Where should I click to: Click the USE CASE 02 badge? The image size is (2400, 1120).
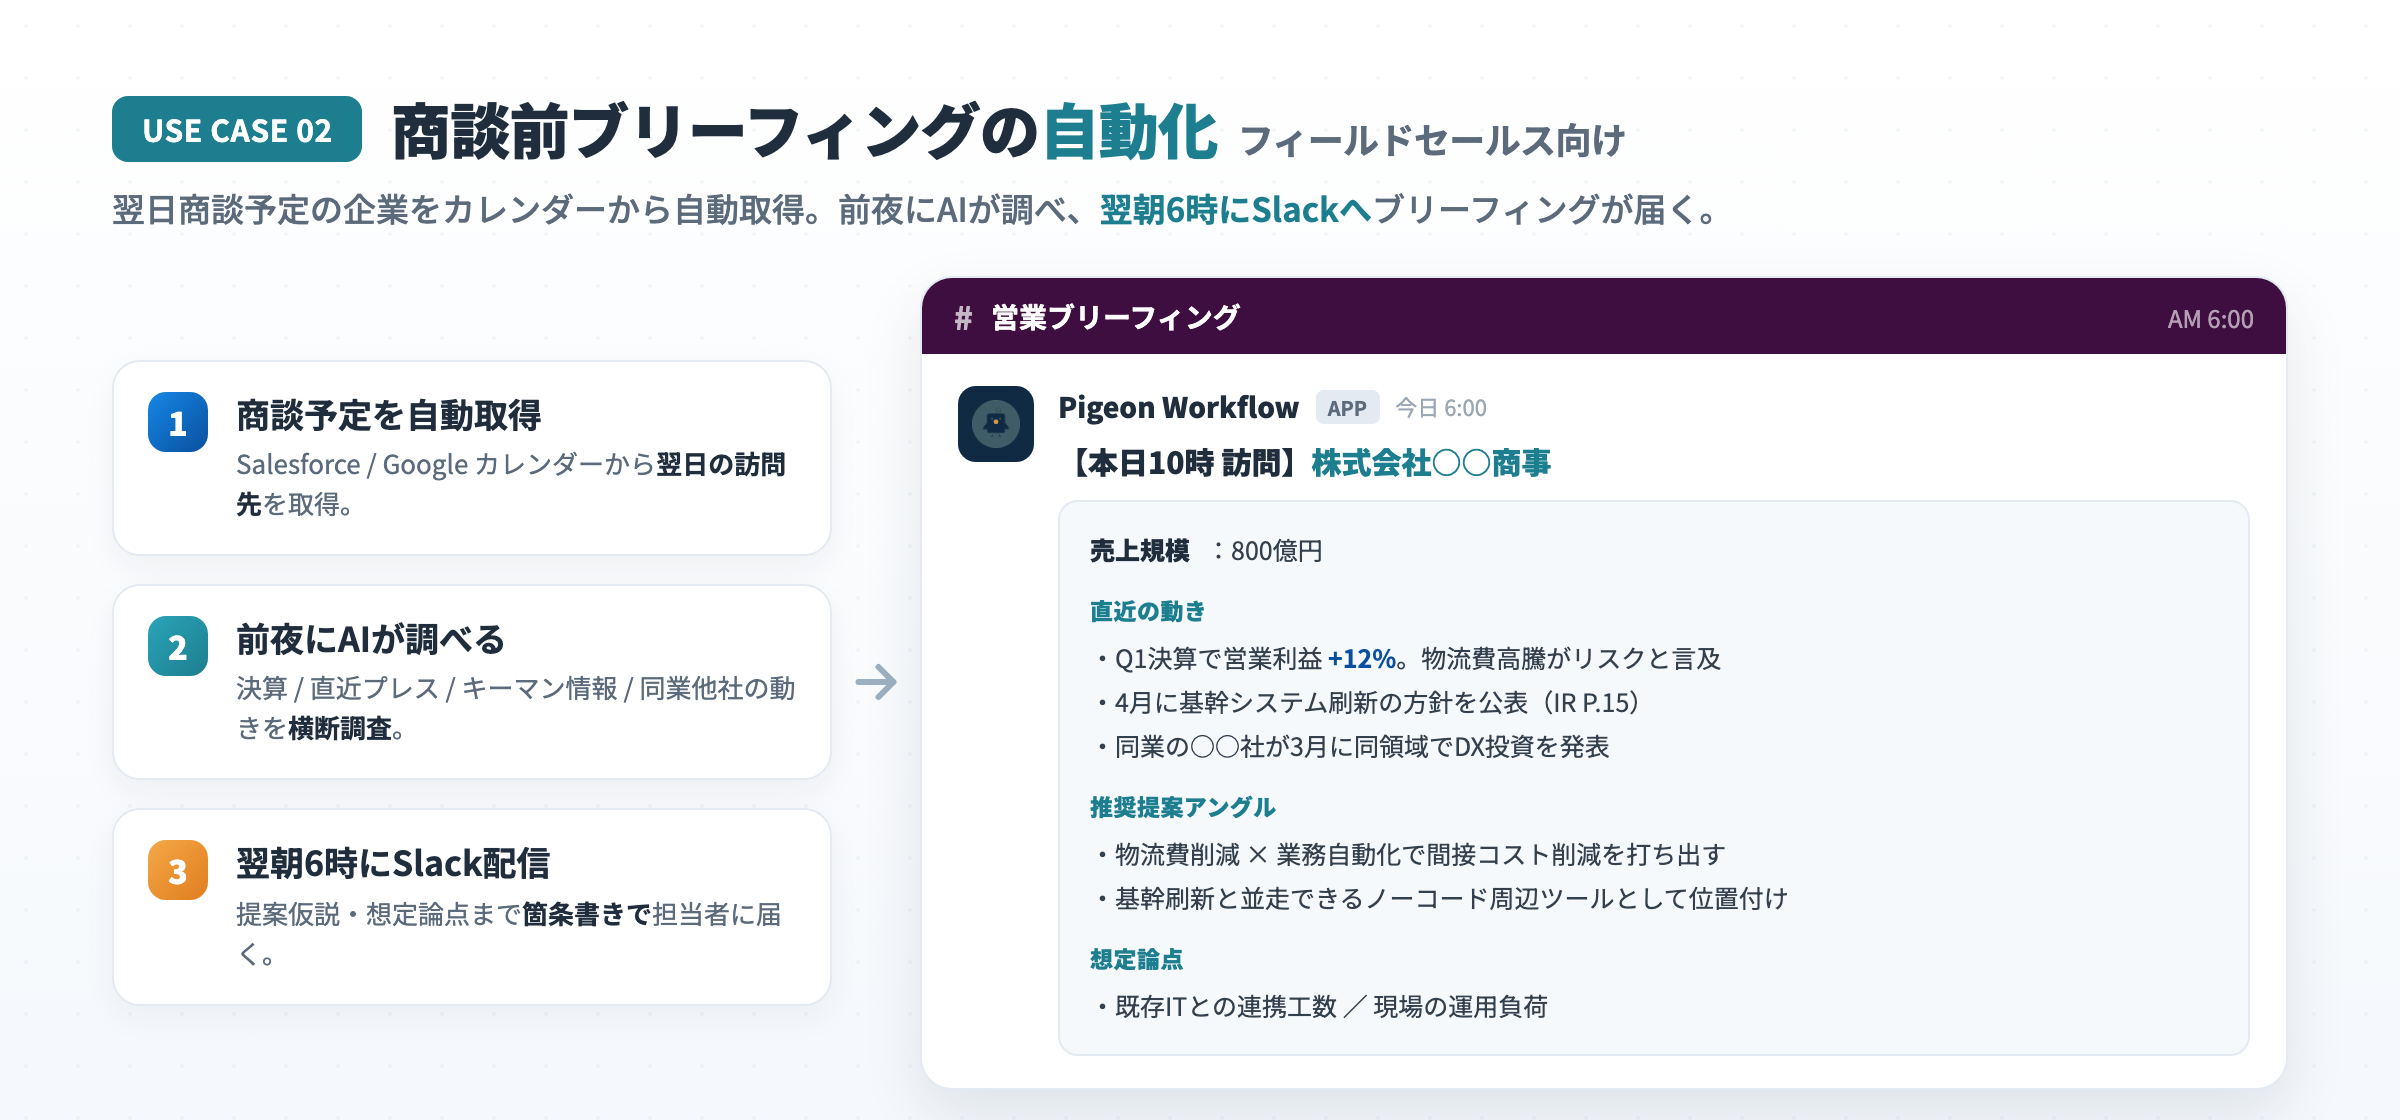[237, 129]
